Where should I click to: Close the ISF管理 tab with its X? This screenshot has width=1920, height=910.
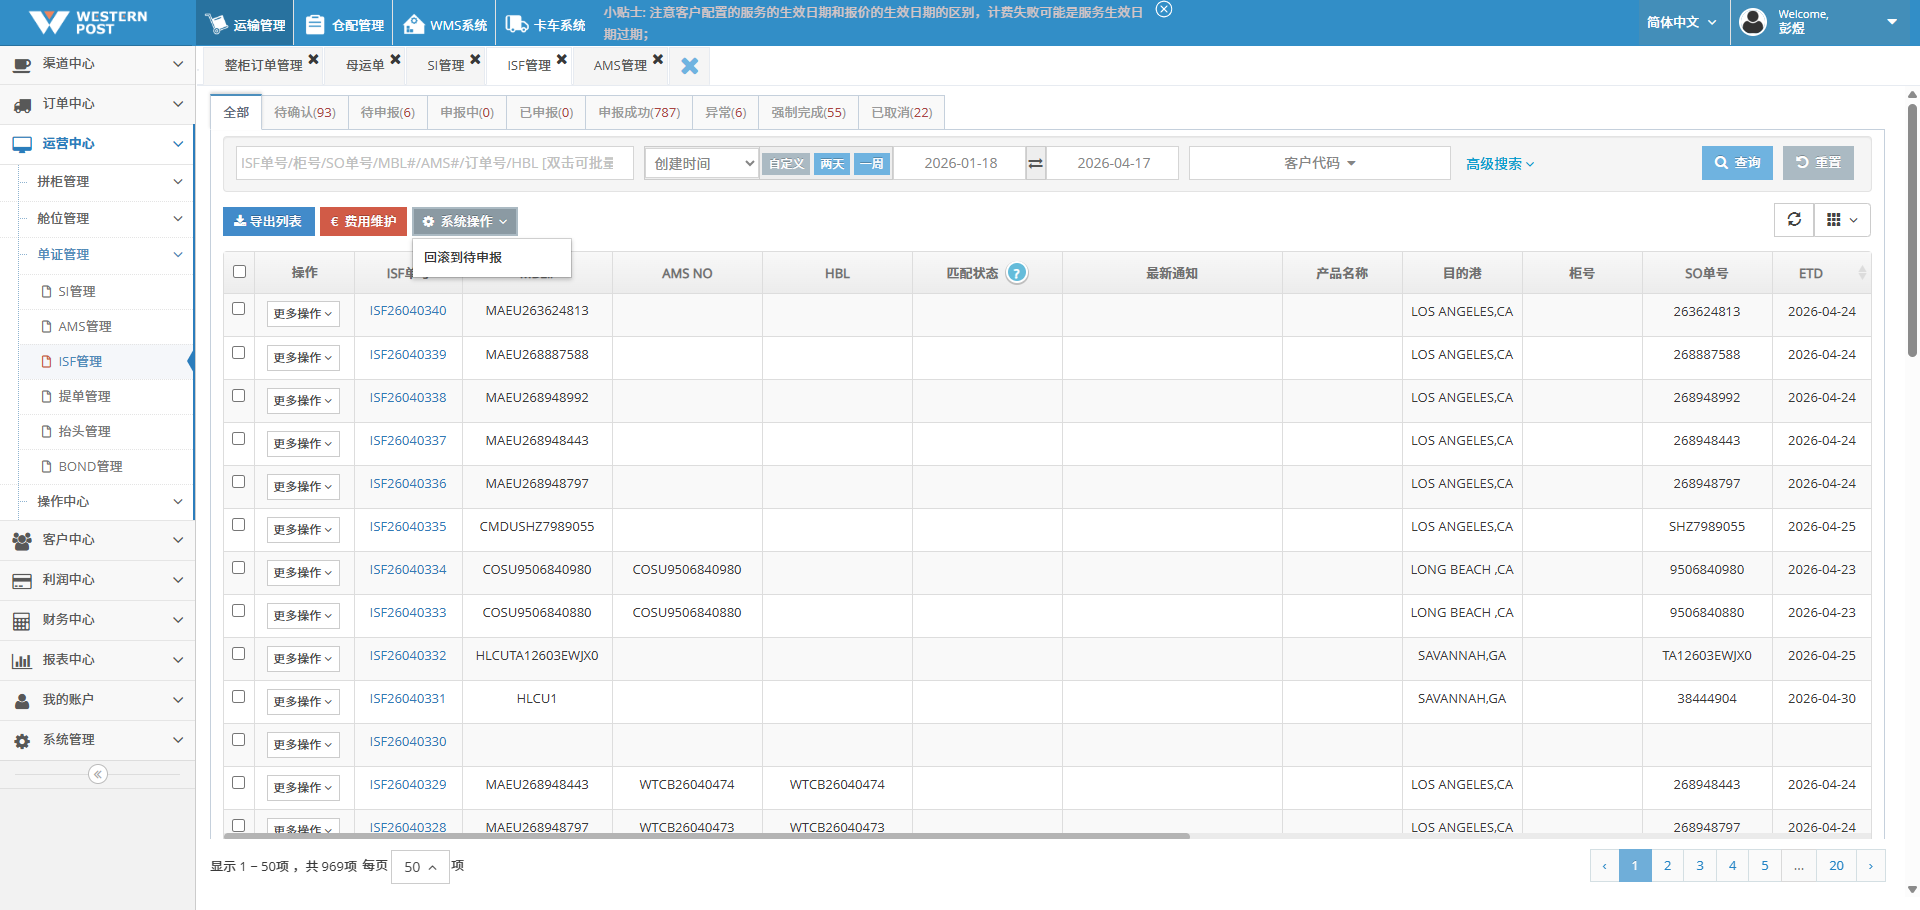click(562, 60)
